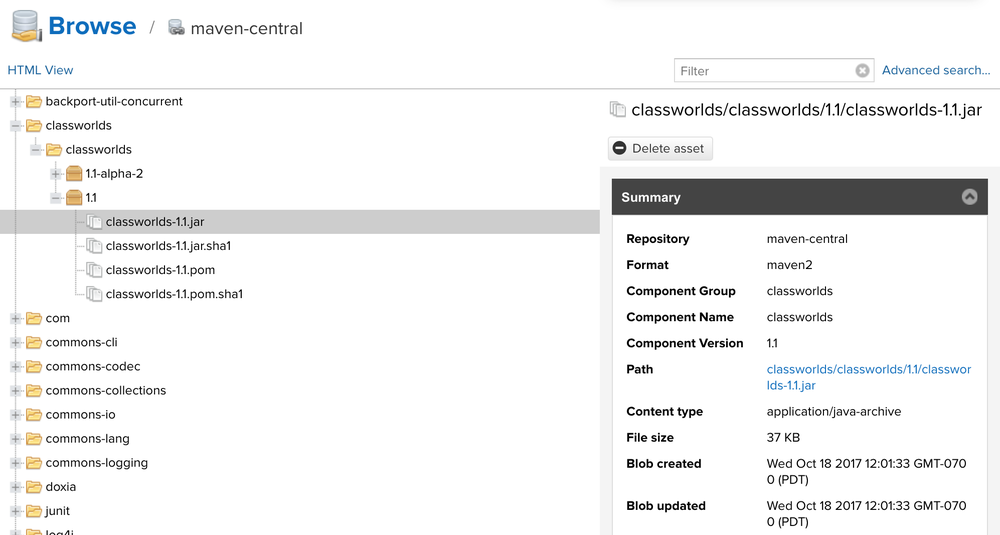This screenshot has height=535, width=1000.
Task: Click the classworlds-1.1.pom asset file icon
Action: point(94,270)
